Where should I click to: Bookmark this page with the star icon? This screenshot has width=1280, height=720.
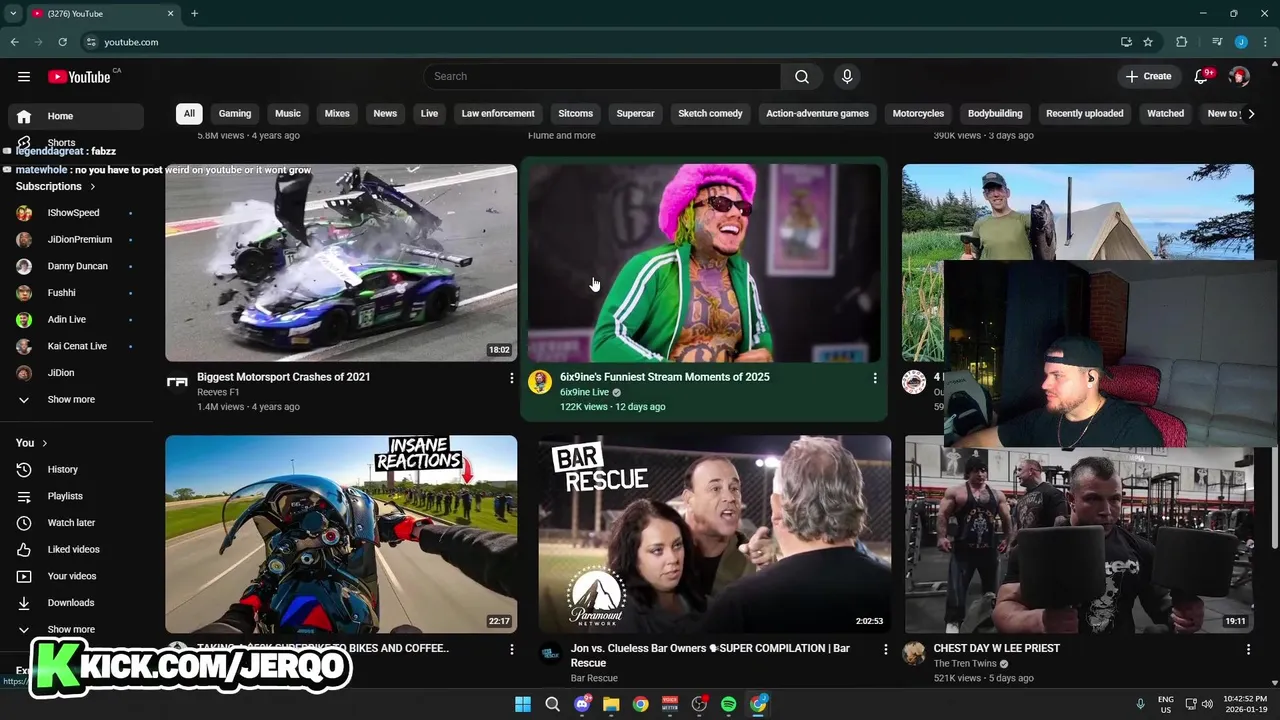[x=1148, y=42]
